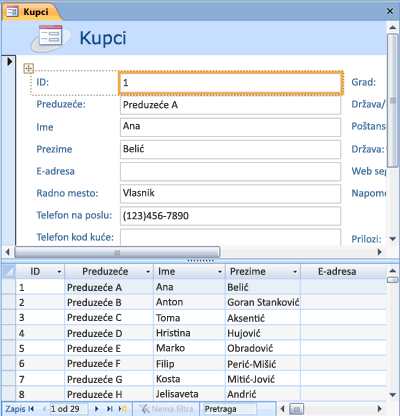400x416 pixels.
Task: Select all rows via datasheet corner box
Action: click(x=9, y=272)
